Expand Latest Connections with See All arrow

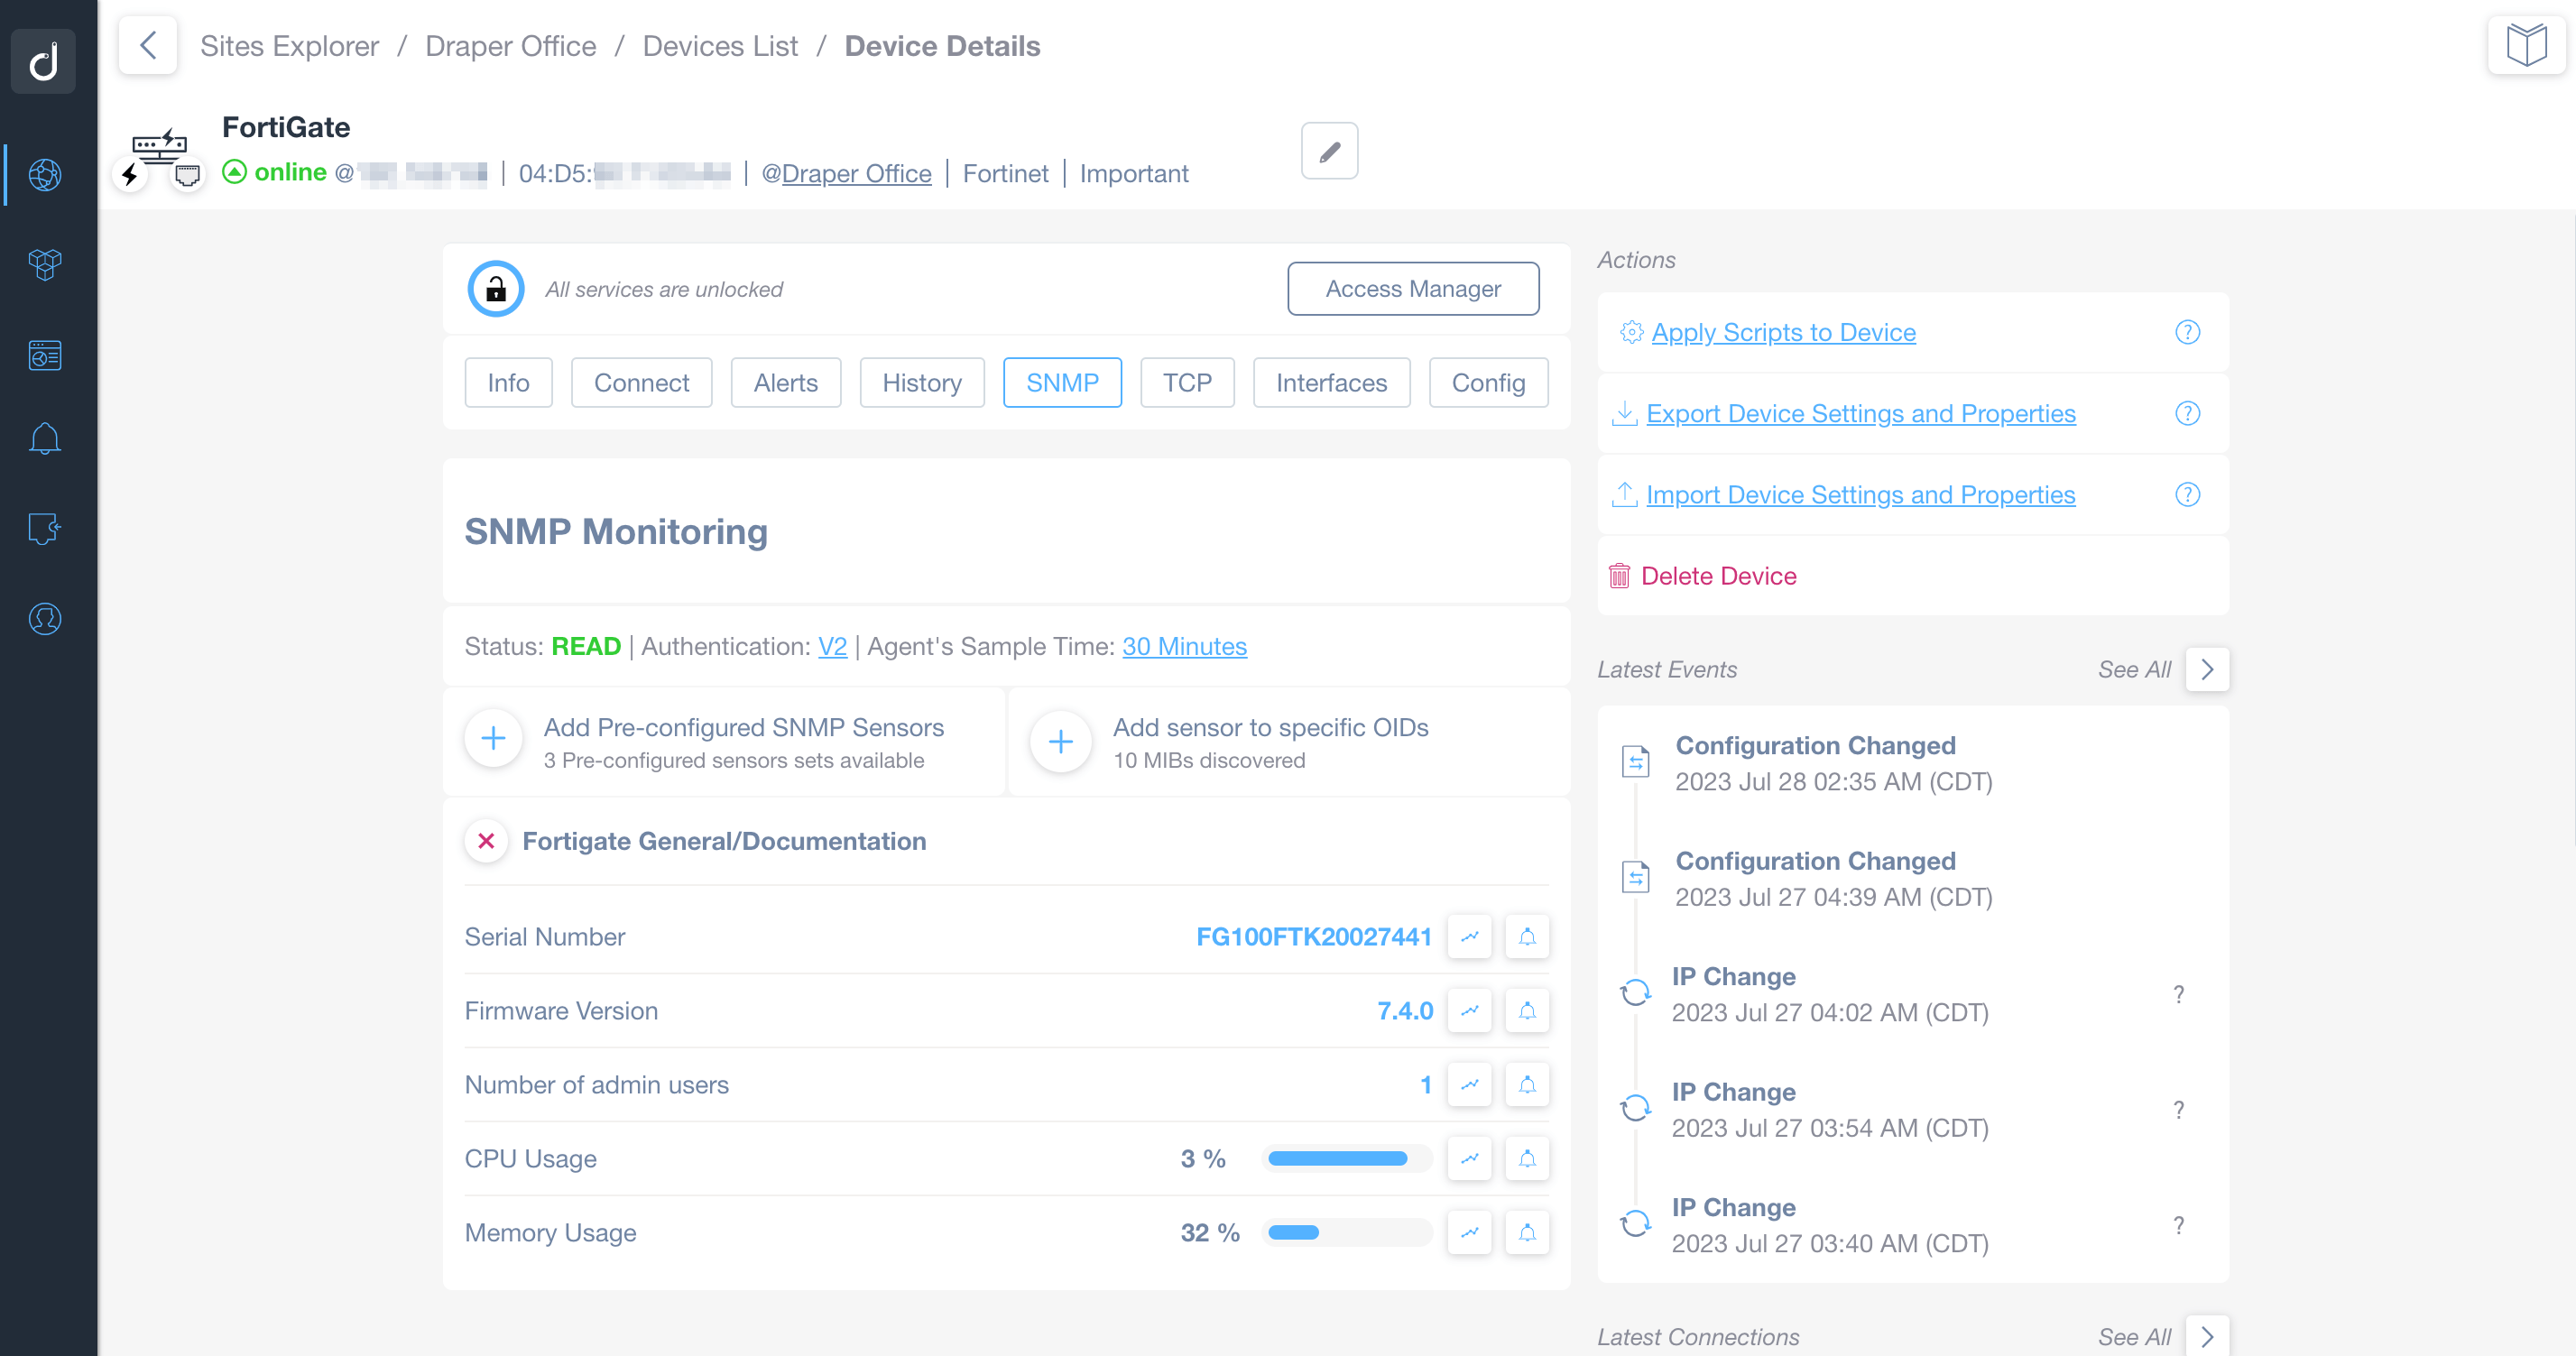pyautogui.click(x=2207, y=1336)
